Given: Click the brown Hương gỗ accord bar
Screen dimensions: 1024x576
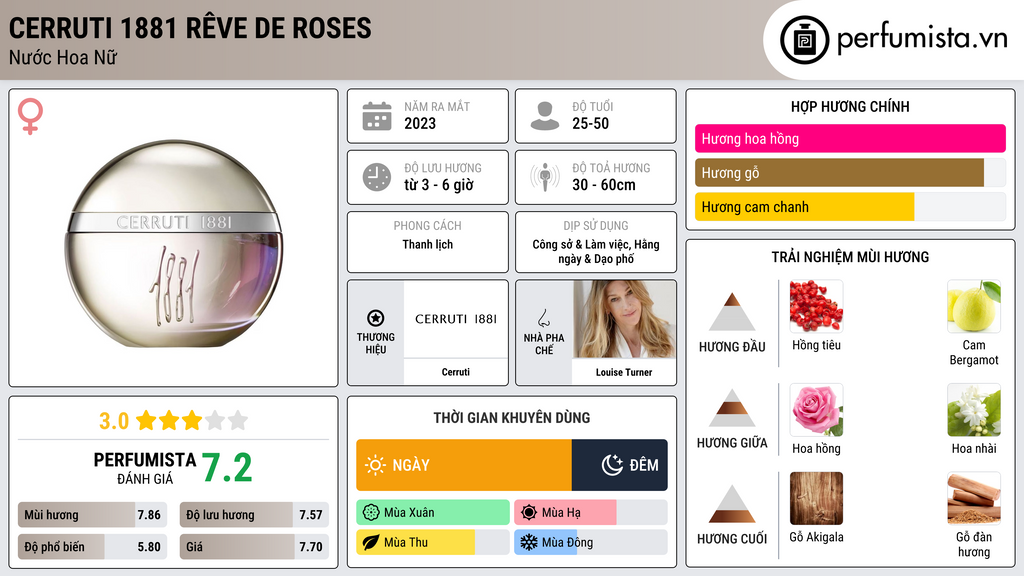Looking at the screenshot, I should pos(839,173).
